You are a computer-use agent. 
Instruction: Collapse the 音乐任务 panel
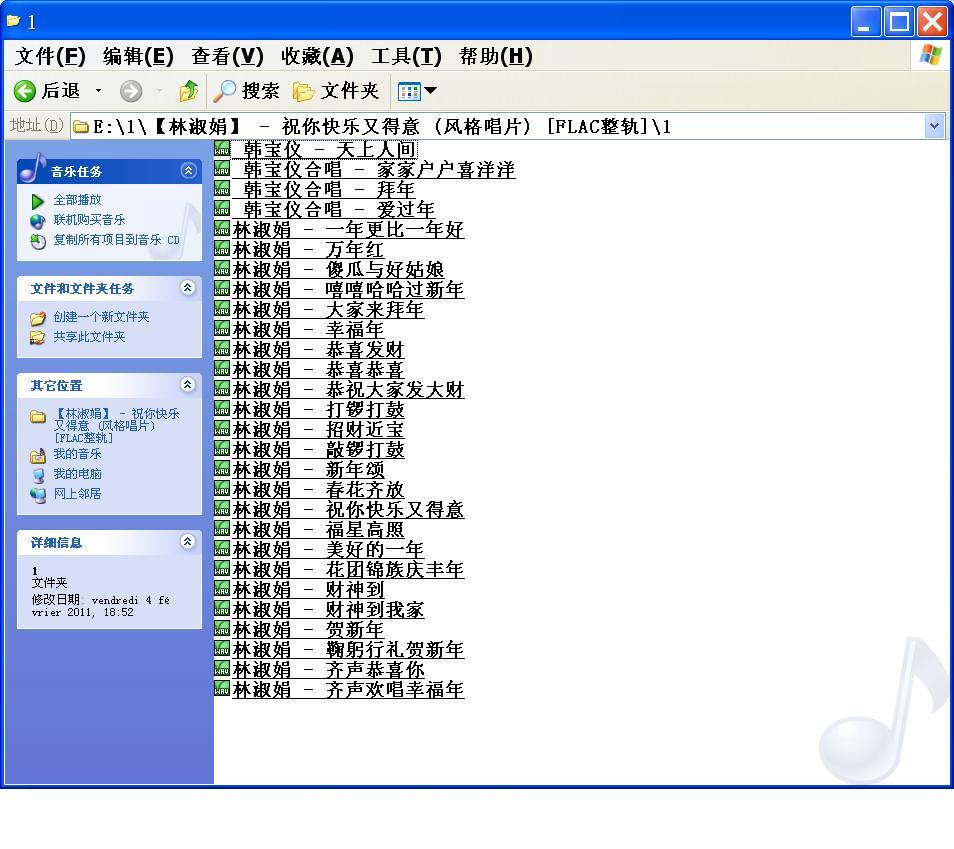coord(188,171)
